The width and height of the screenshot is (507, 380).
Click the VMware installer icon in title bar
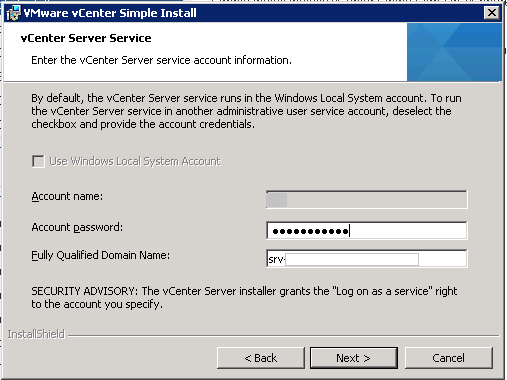(x=13, y=13)
